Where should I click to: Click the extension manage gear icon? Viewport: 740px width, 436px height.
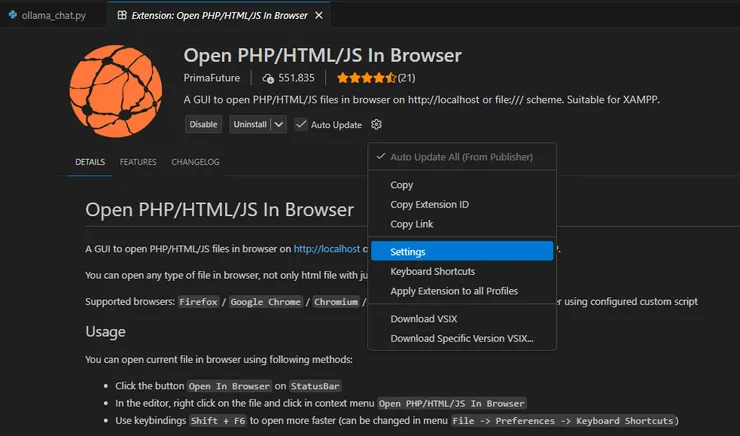(376, 125)
